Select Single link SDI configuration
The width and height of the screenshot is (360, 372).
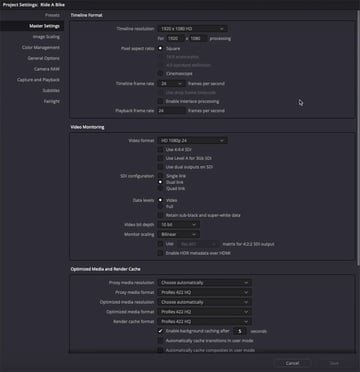[x=160, y=176]
